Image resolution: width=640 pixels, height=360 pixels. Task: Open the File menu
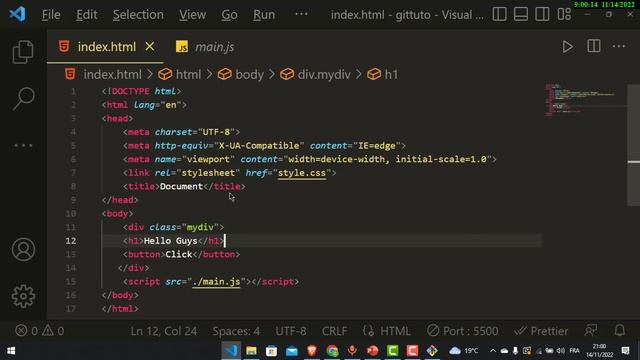pyautogui.click(x=51, y=15)
